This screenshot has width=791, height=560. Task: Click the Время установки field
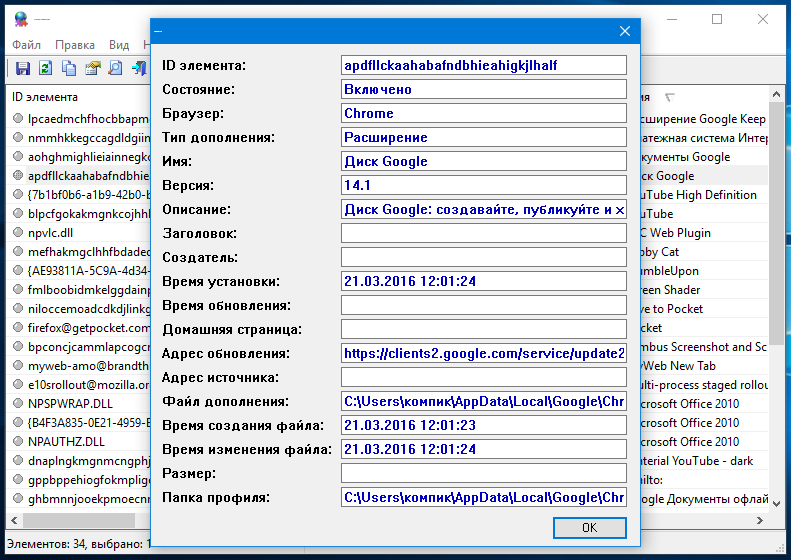tap(484, 281)
